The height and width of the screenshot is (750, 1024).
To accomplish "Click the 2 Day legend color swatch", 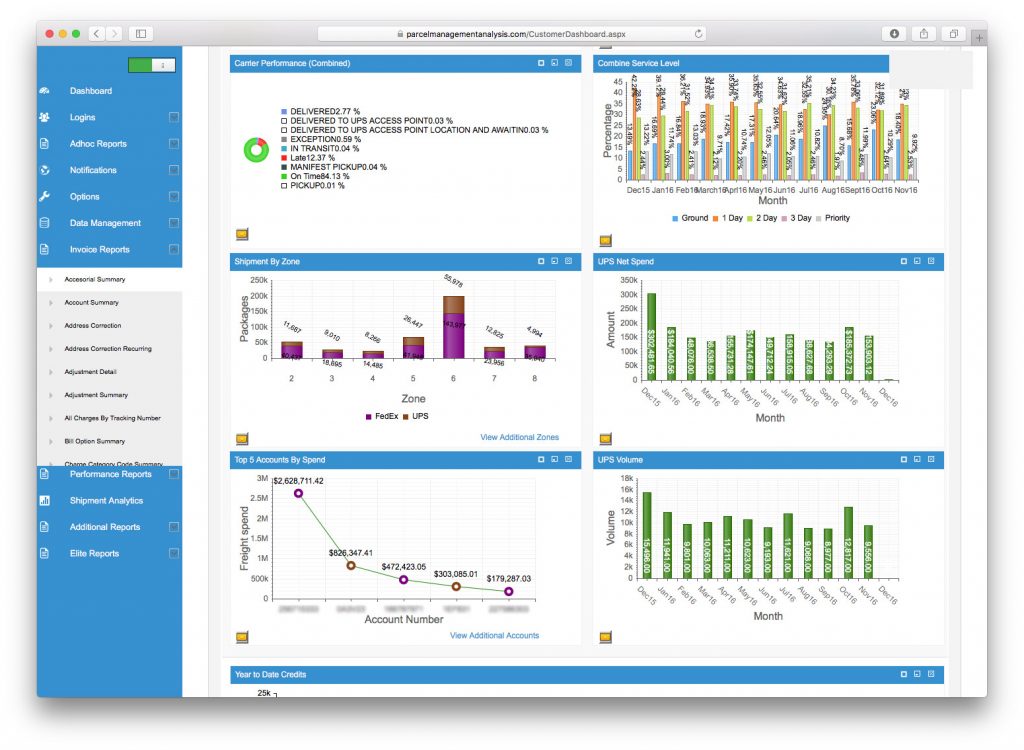I will coord(748,217).
